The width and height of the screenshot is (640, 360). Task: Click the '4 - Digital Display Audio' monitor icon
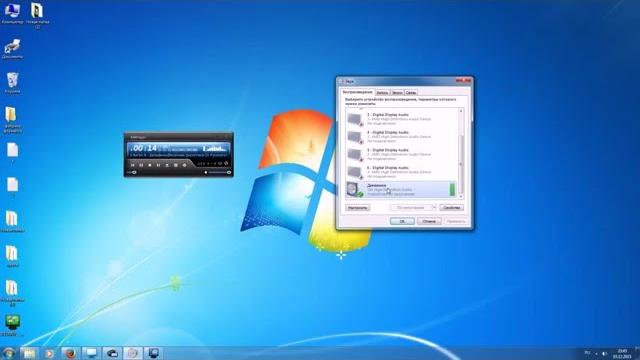355,137
